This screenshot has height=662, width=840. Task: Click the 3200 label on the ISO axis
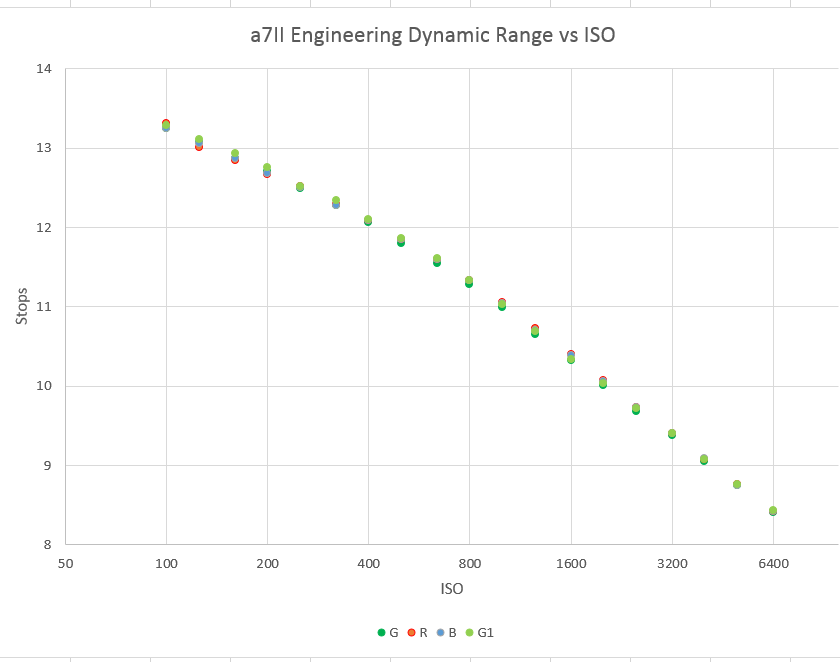tap(672, 563)
